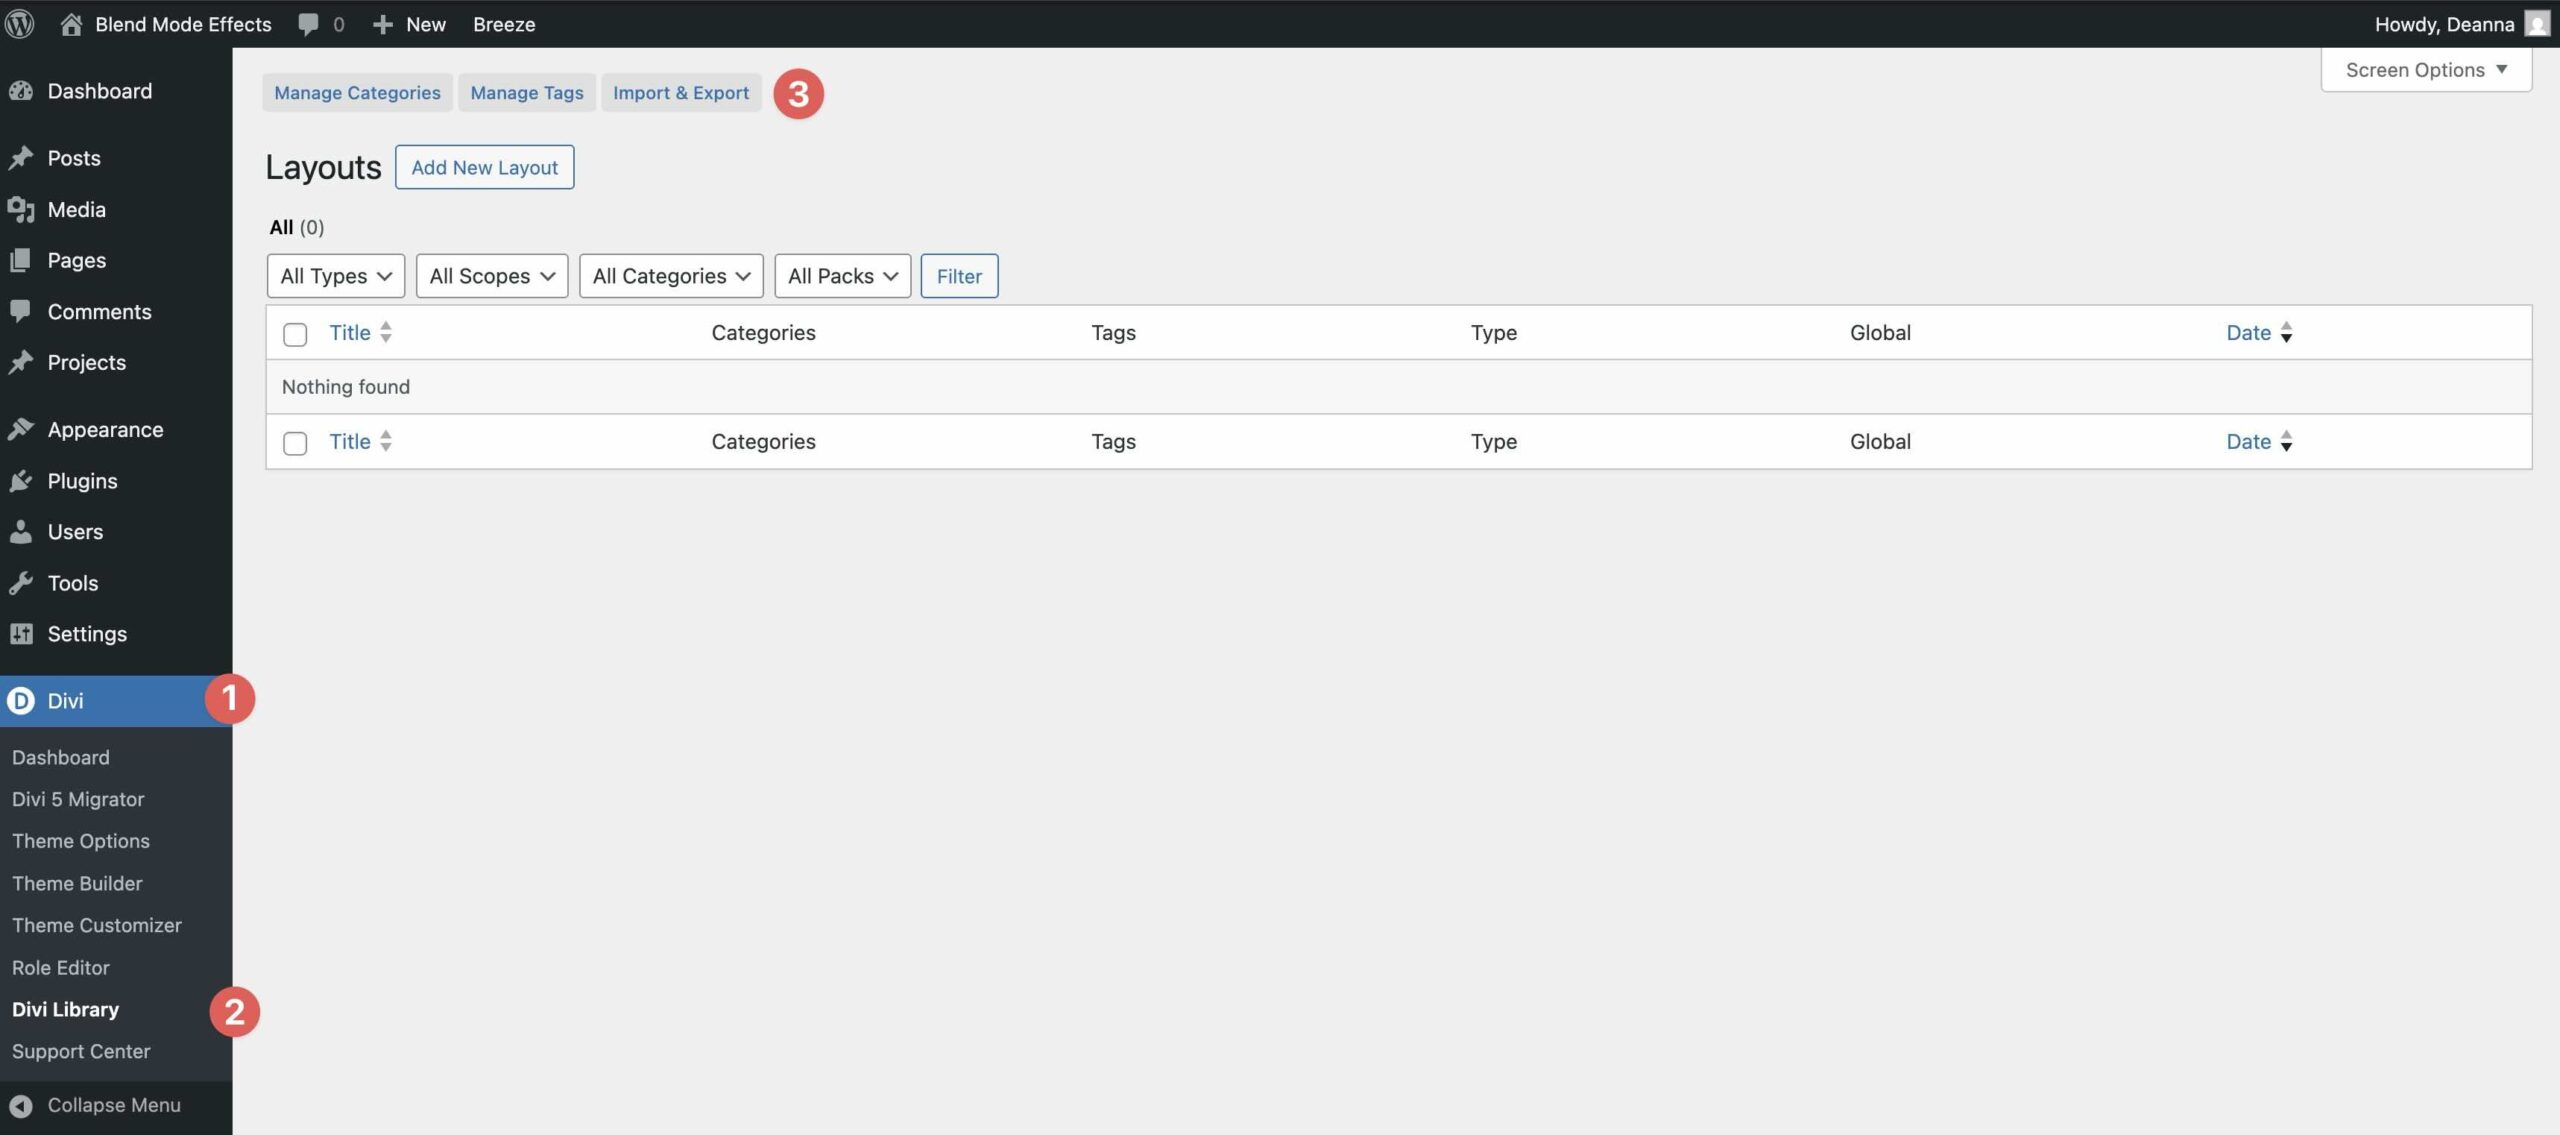The image size is (2560, 1135).
Task: Click the Add New Layout button
Action: [x=484, y=167]
